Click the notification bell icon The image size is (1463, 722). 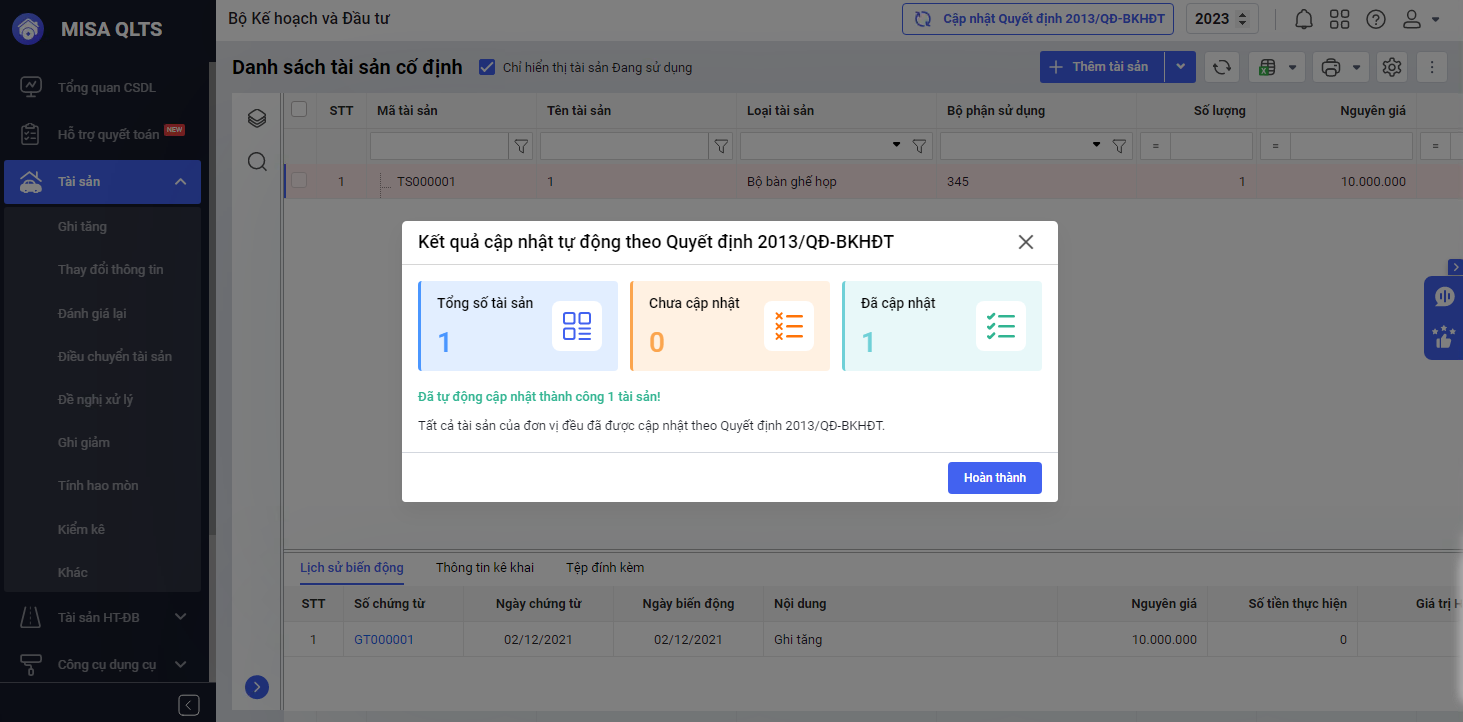[1304, 19]
